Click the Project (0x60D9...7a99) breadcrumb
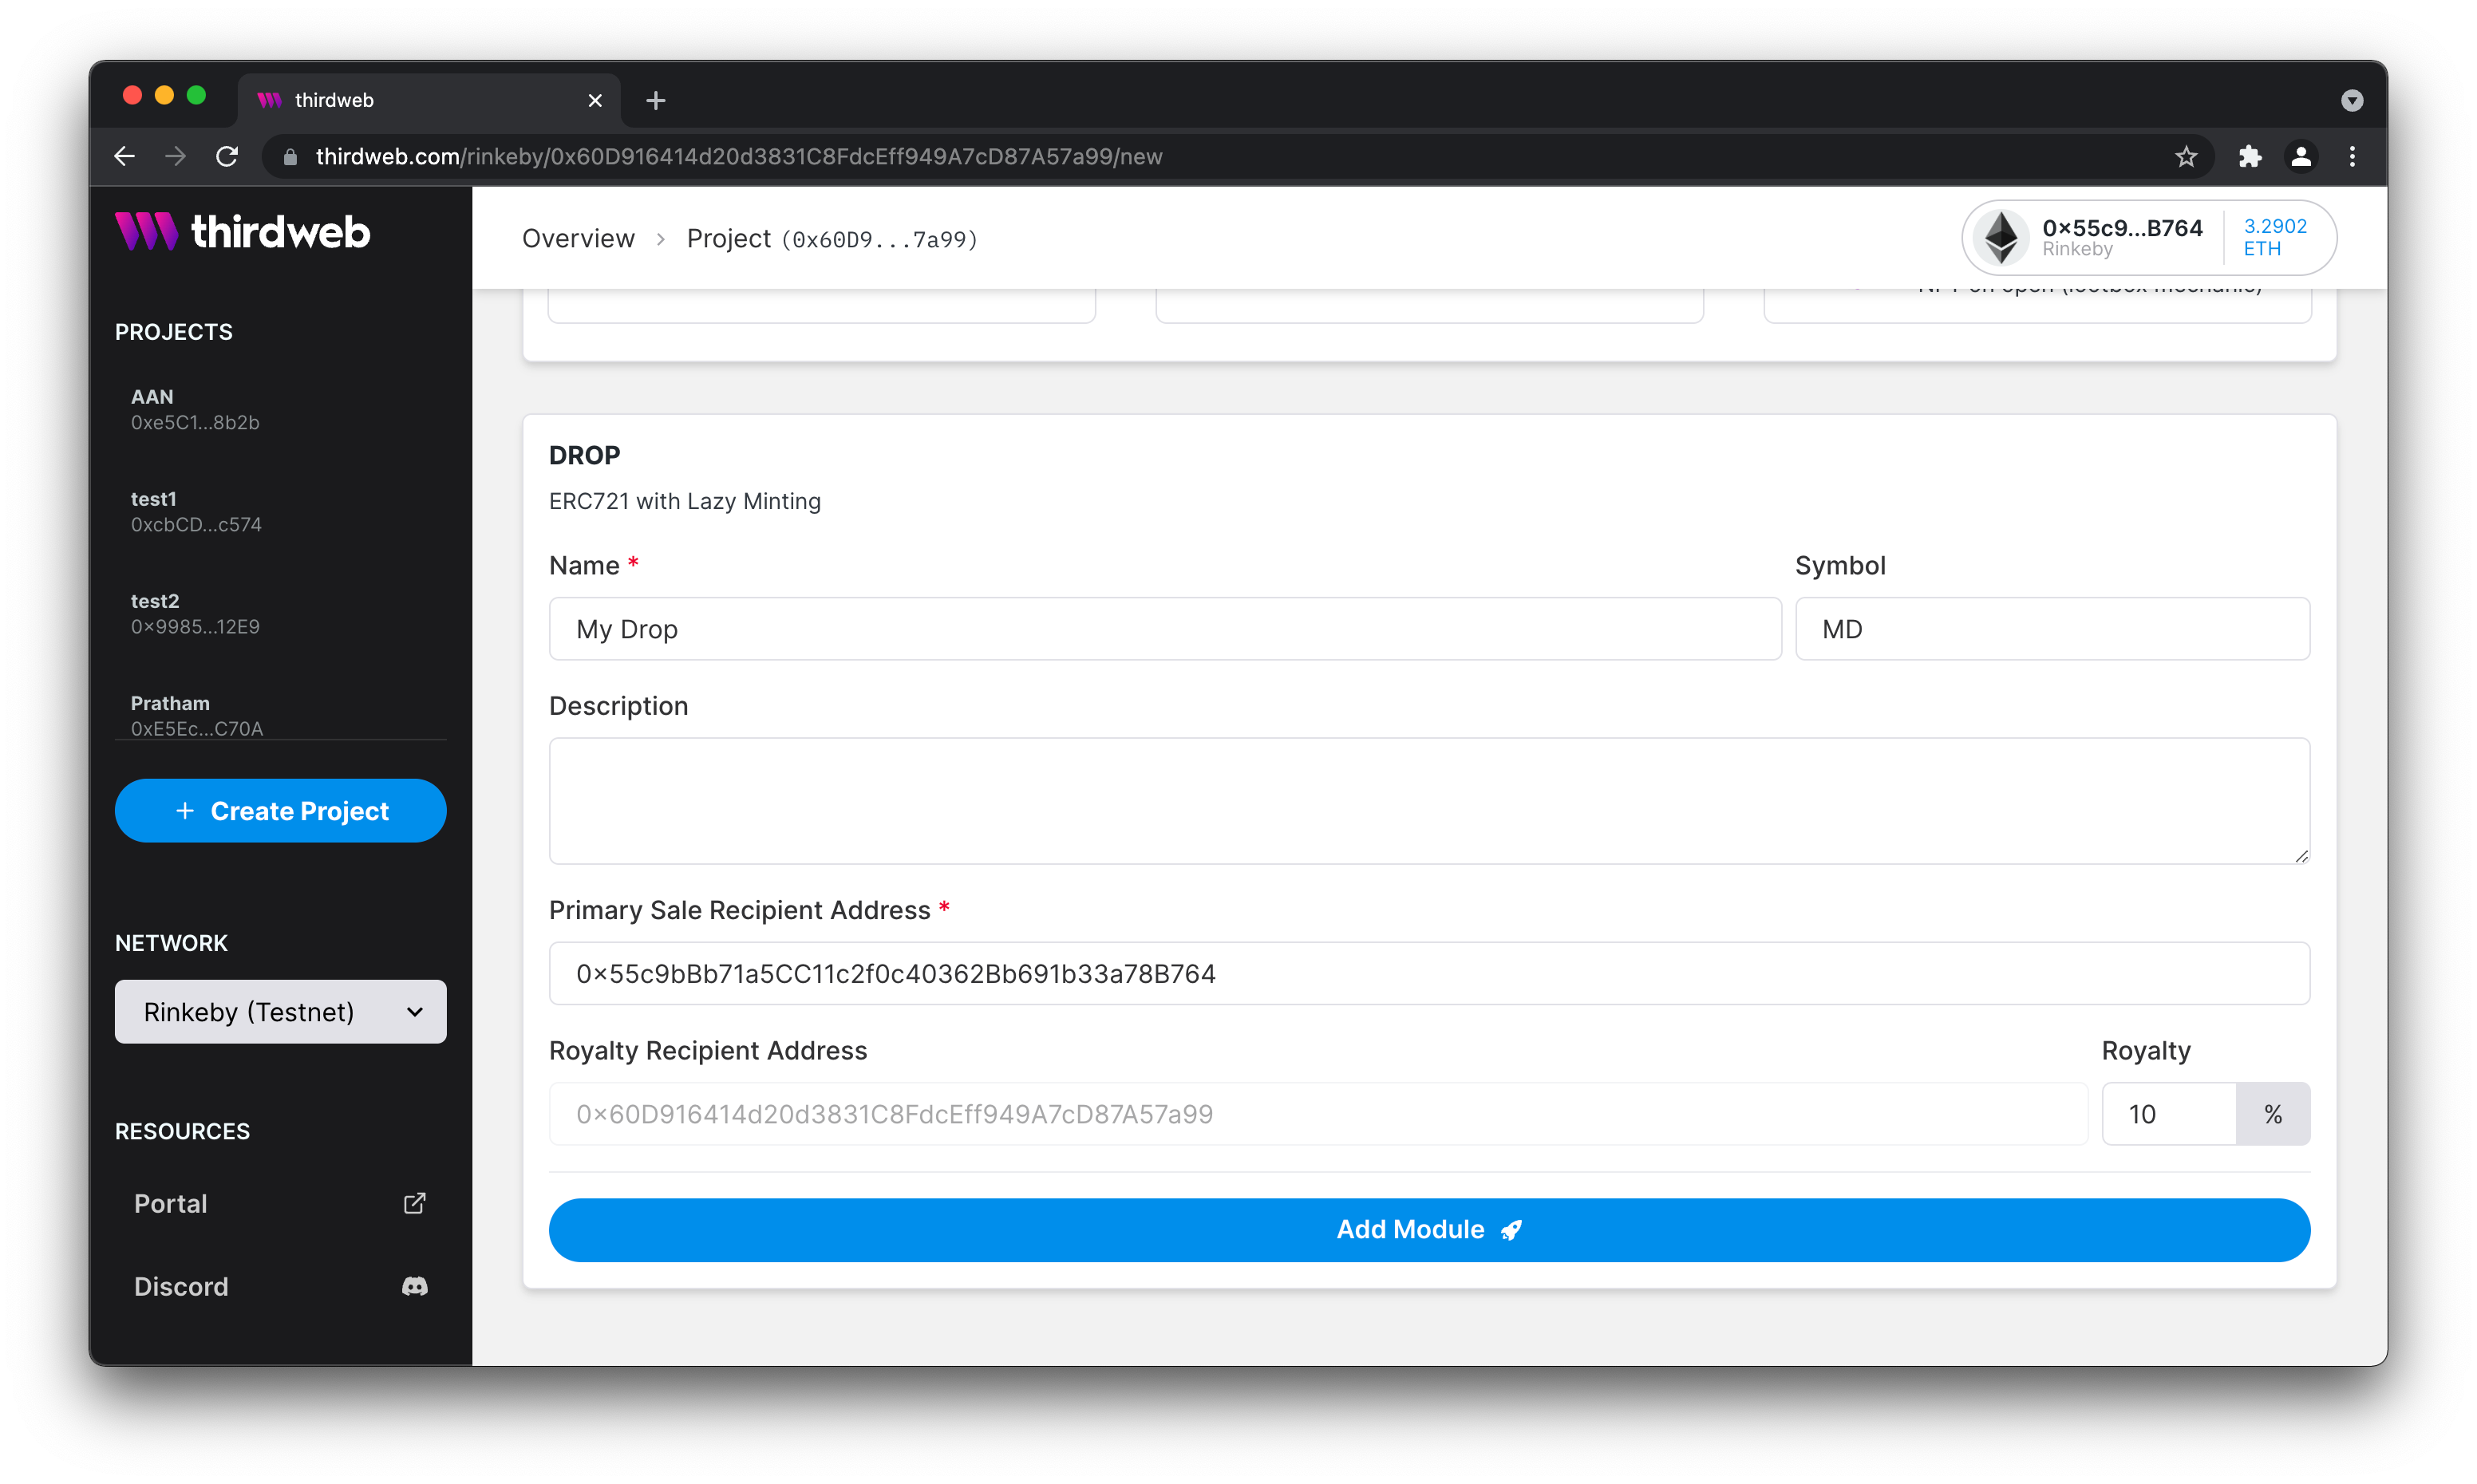Screen dimensions: 2477x1484 coord(831,238)
